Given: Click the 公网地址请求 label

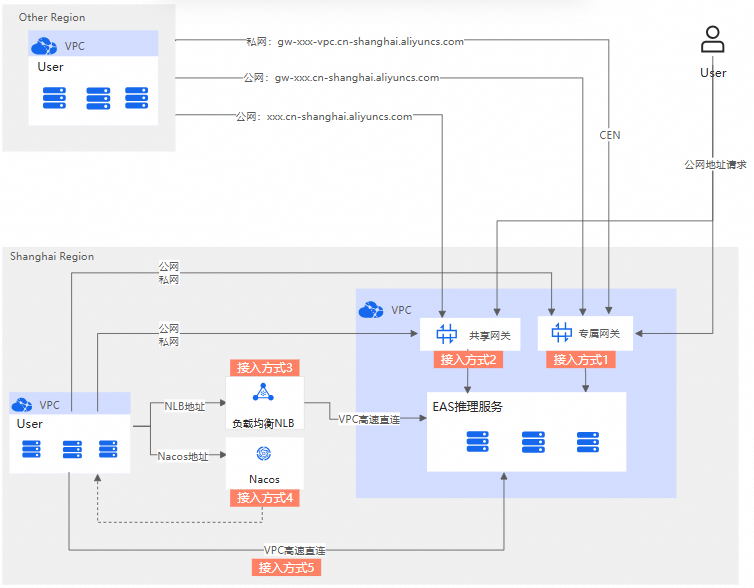Looking at the screenshot, I should click(715, 164).
